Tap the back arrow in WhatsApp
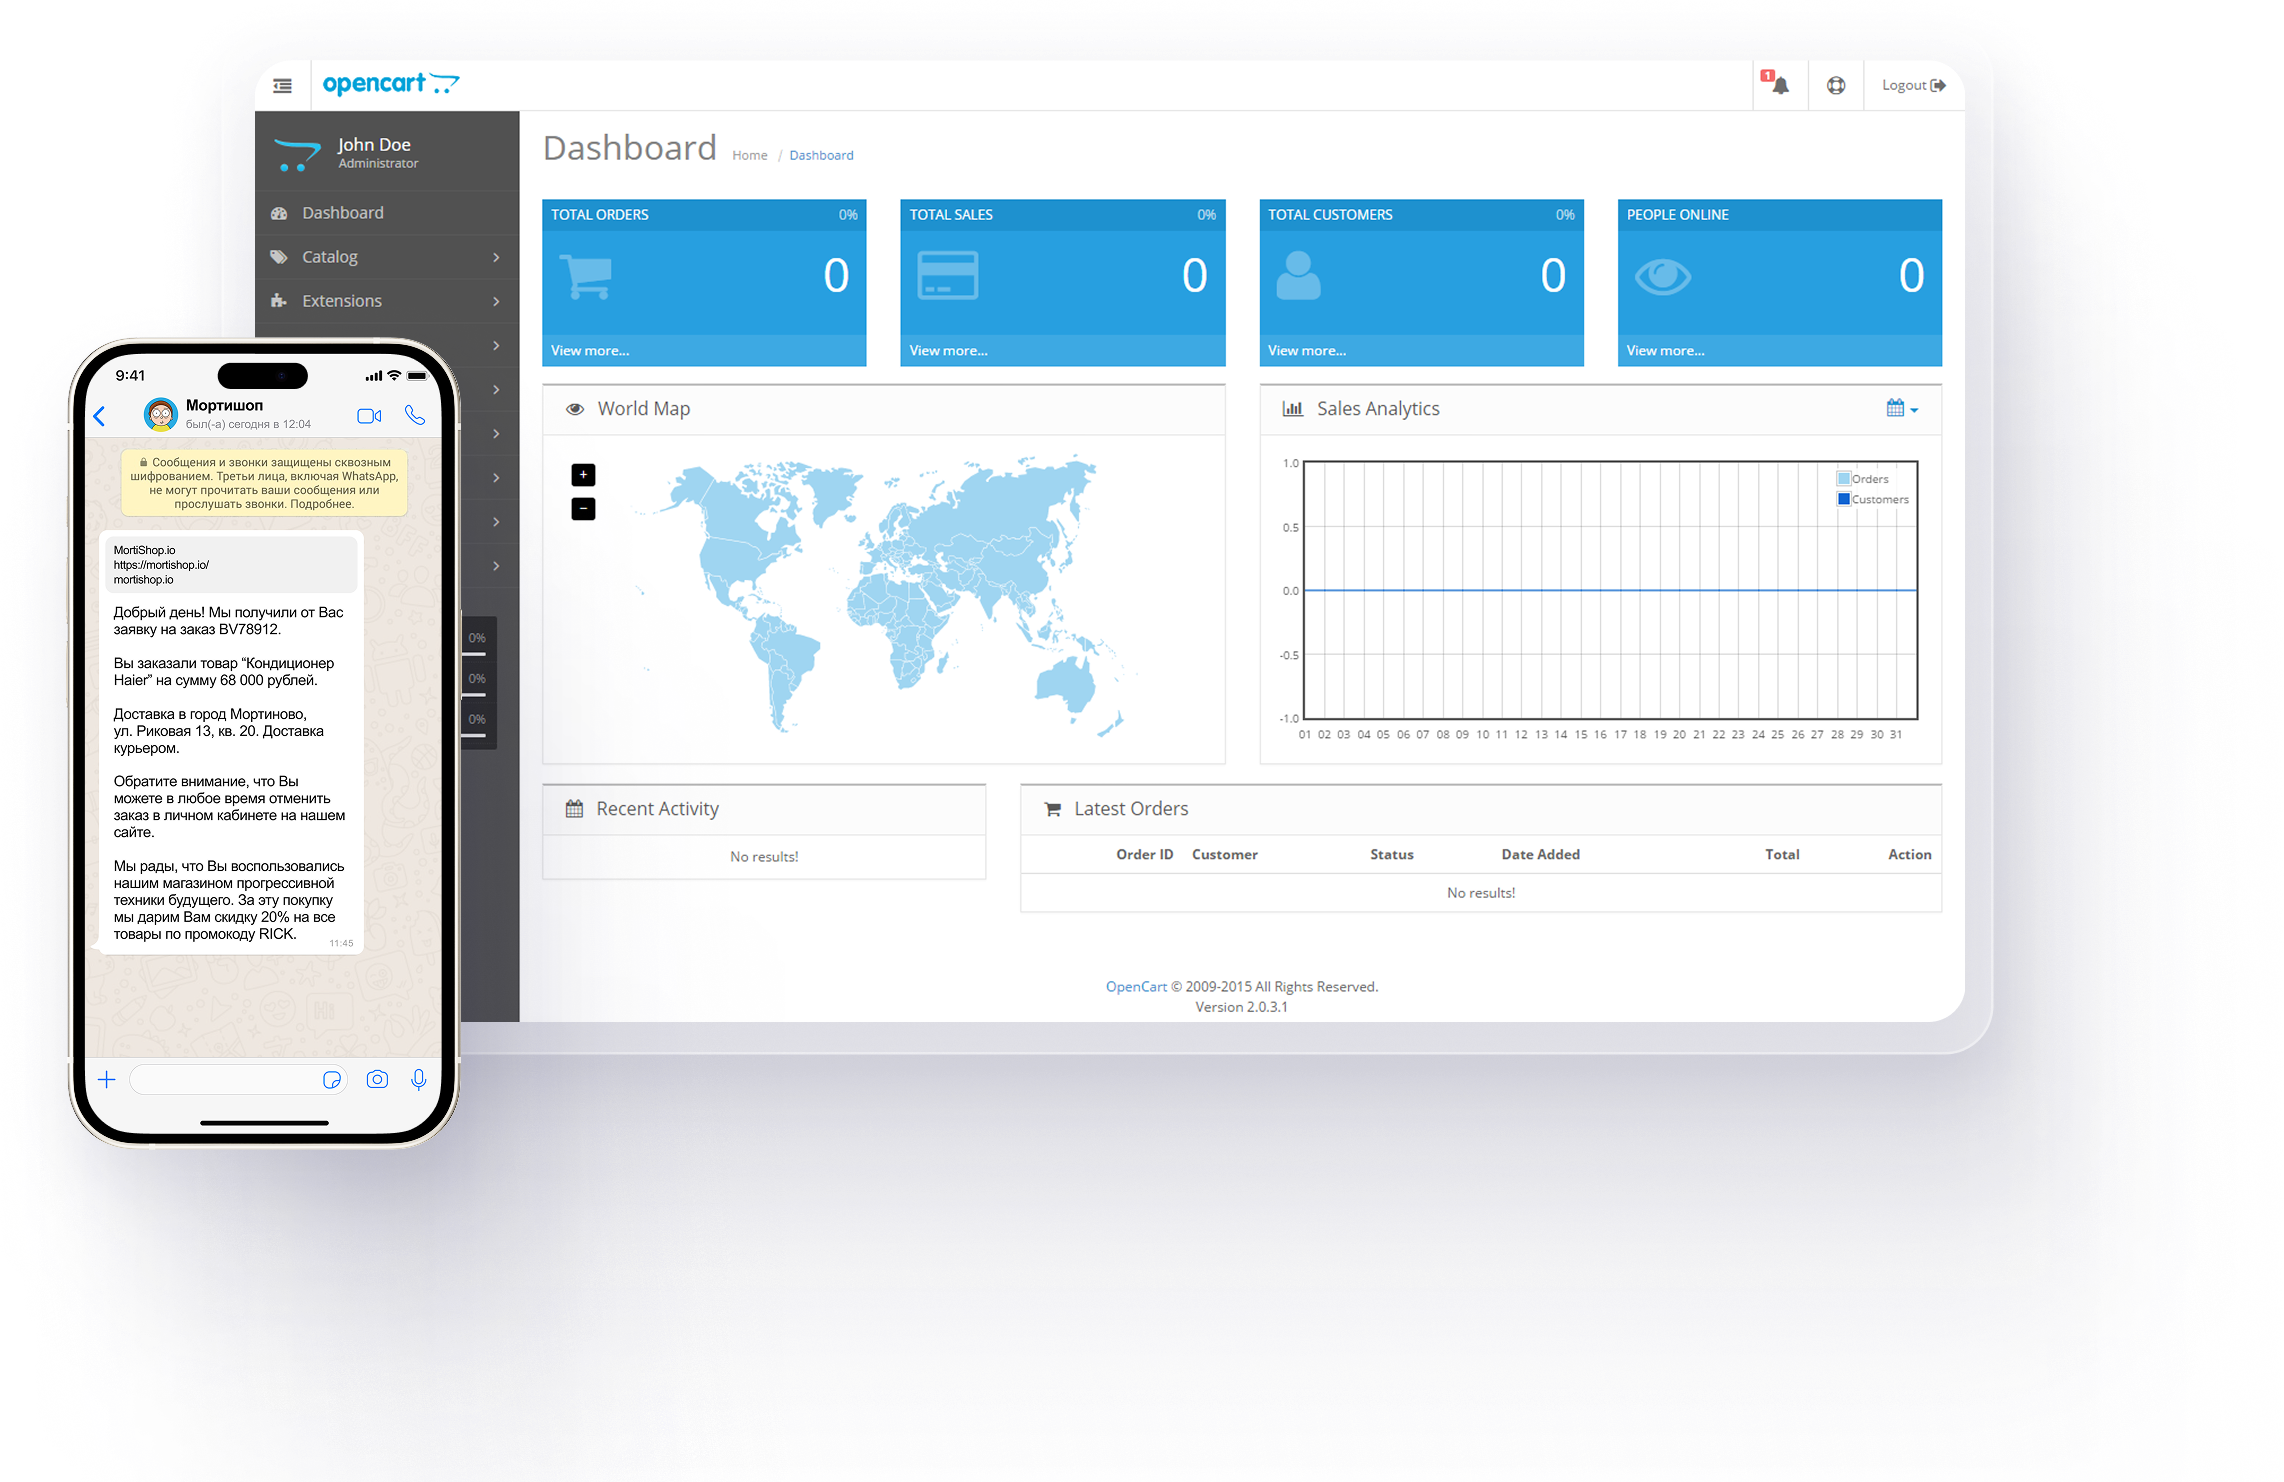 pyautogui.click(x=100, y=416)
